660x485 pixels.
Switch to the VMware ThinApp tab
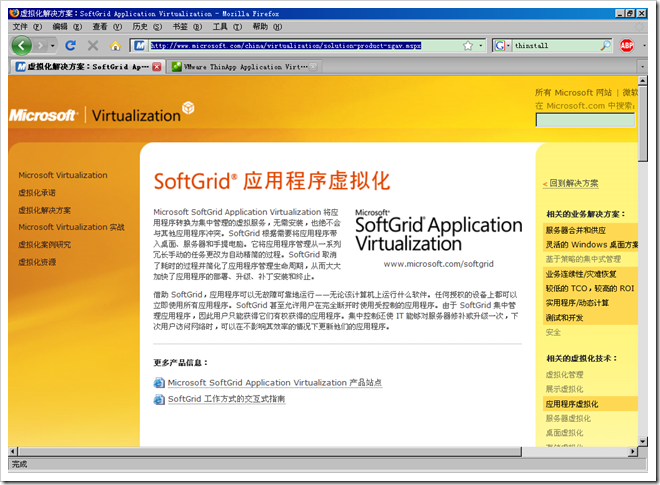[x=244, y=67]
